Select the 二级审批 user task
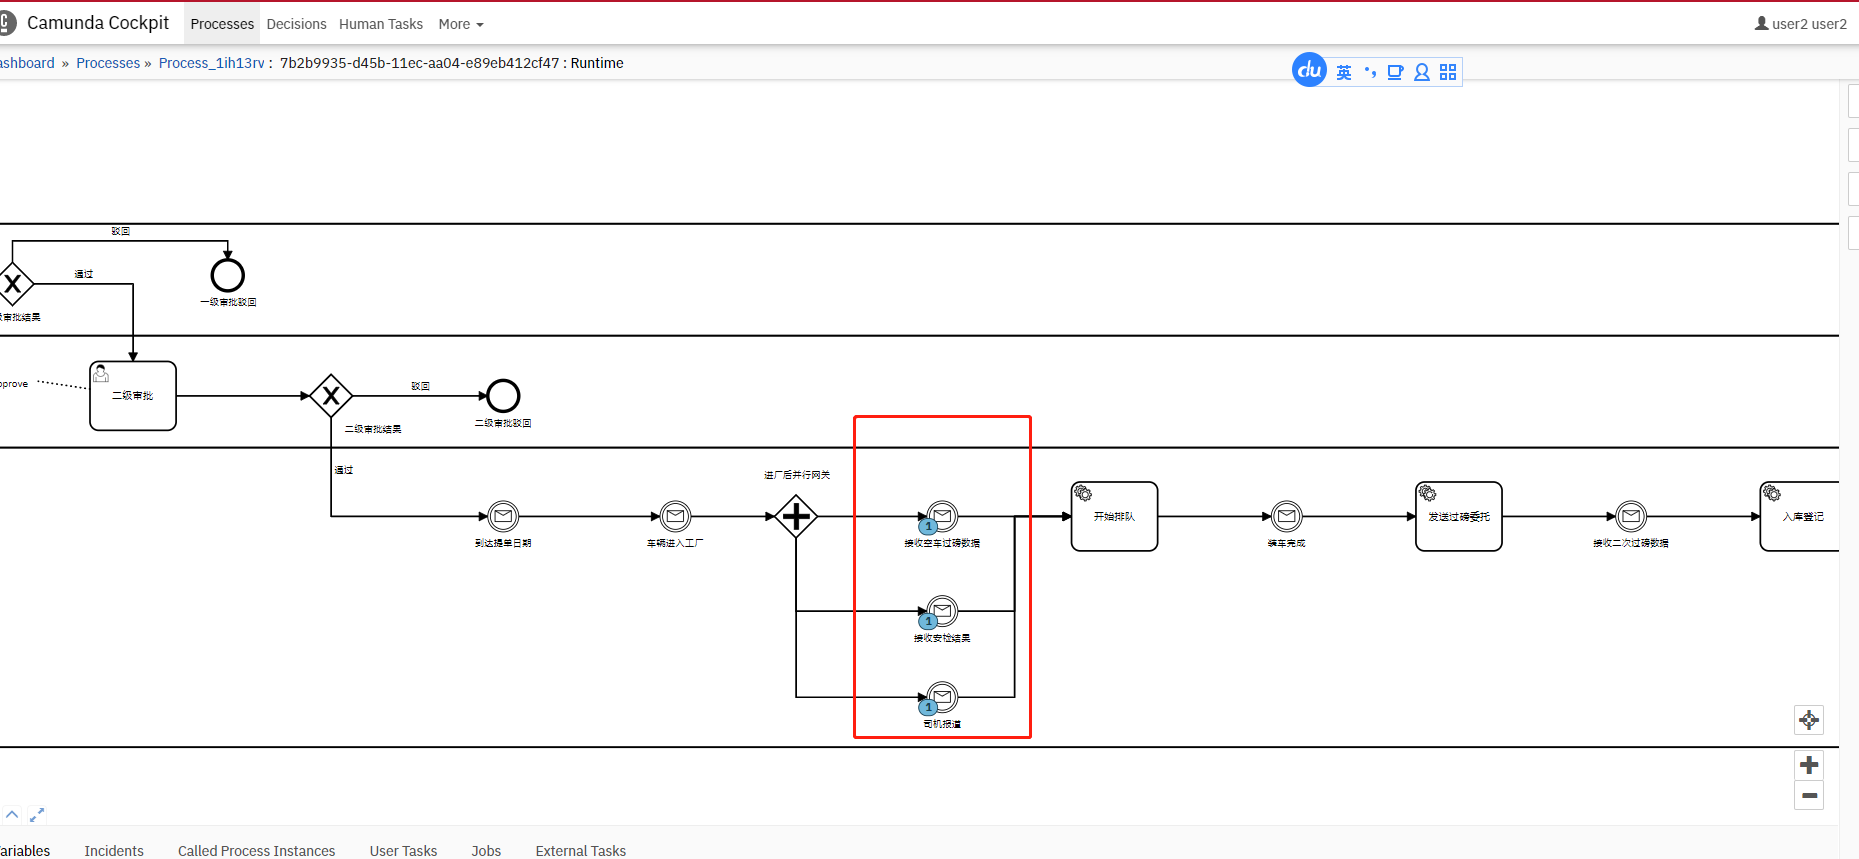 133,396
